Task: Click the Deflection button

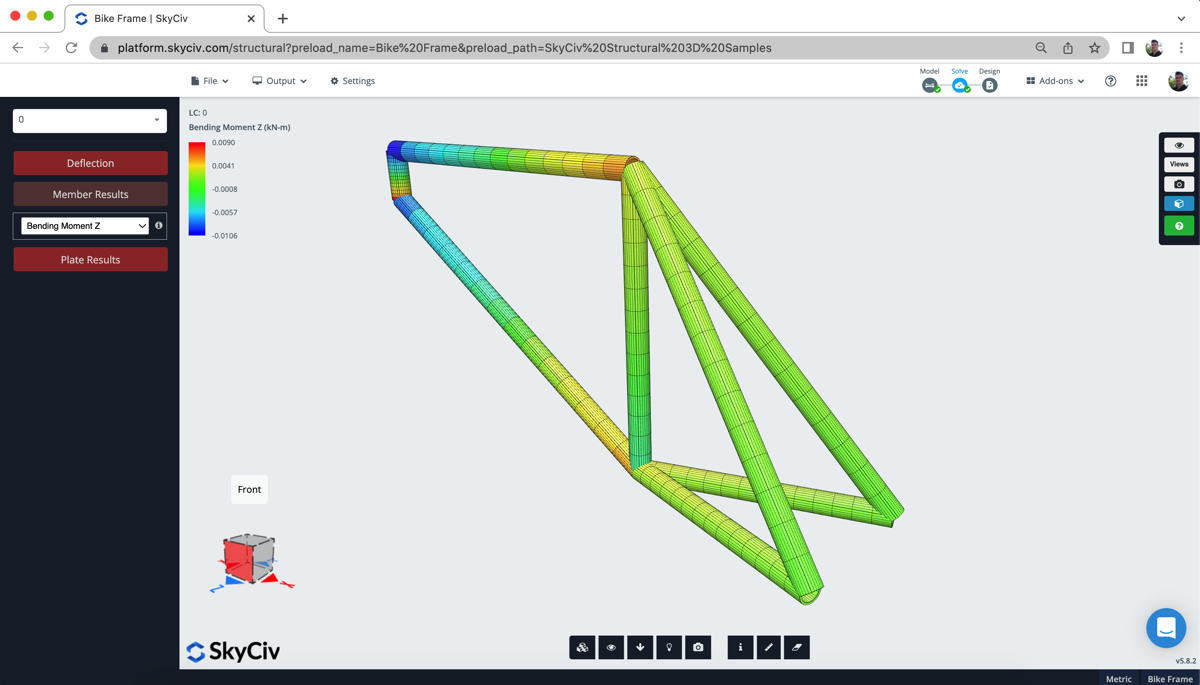Action: pos(90,162)
